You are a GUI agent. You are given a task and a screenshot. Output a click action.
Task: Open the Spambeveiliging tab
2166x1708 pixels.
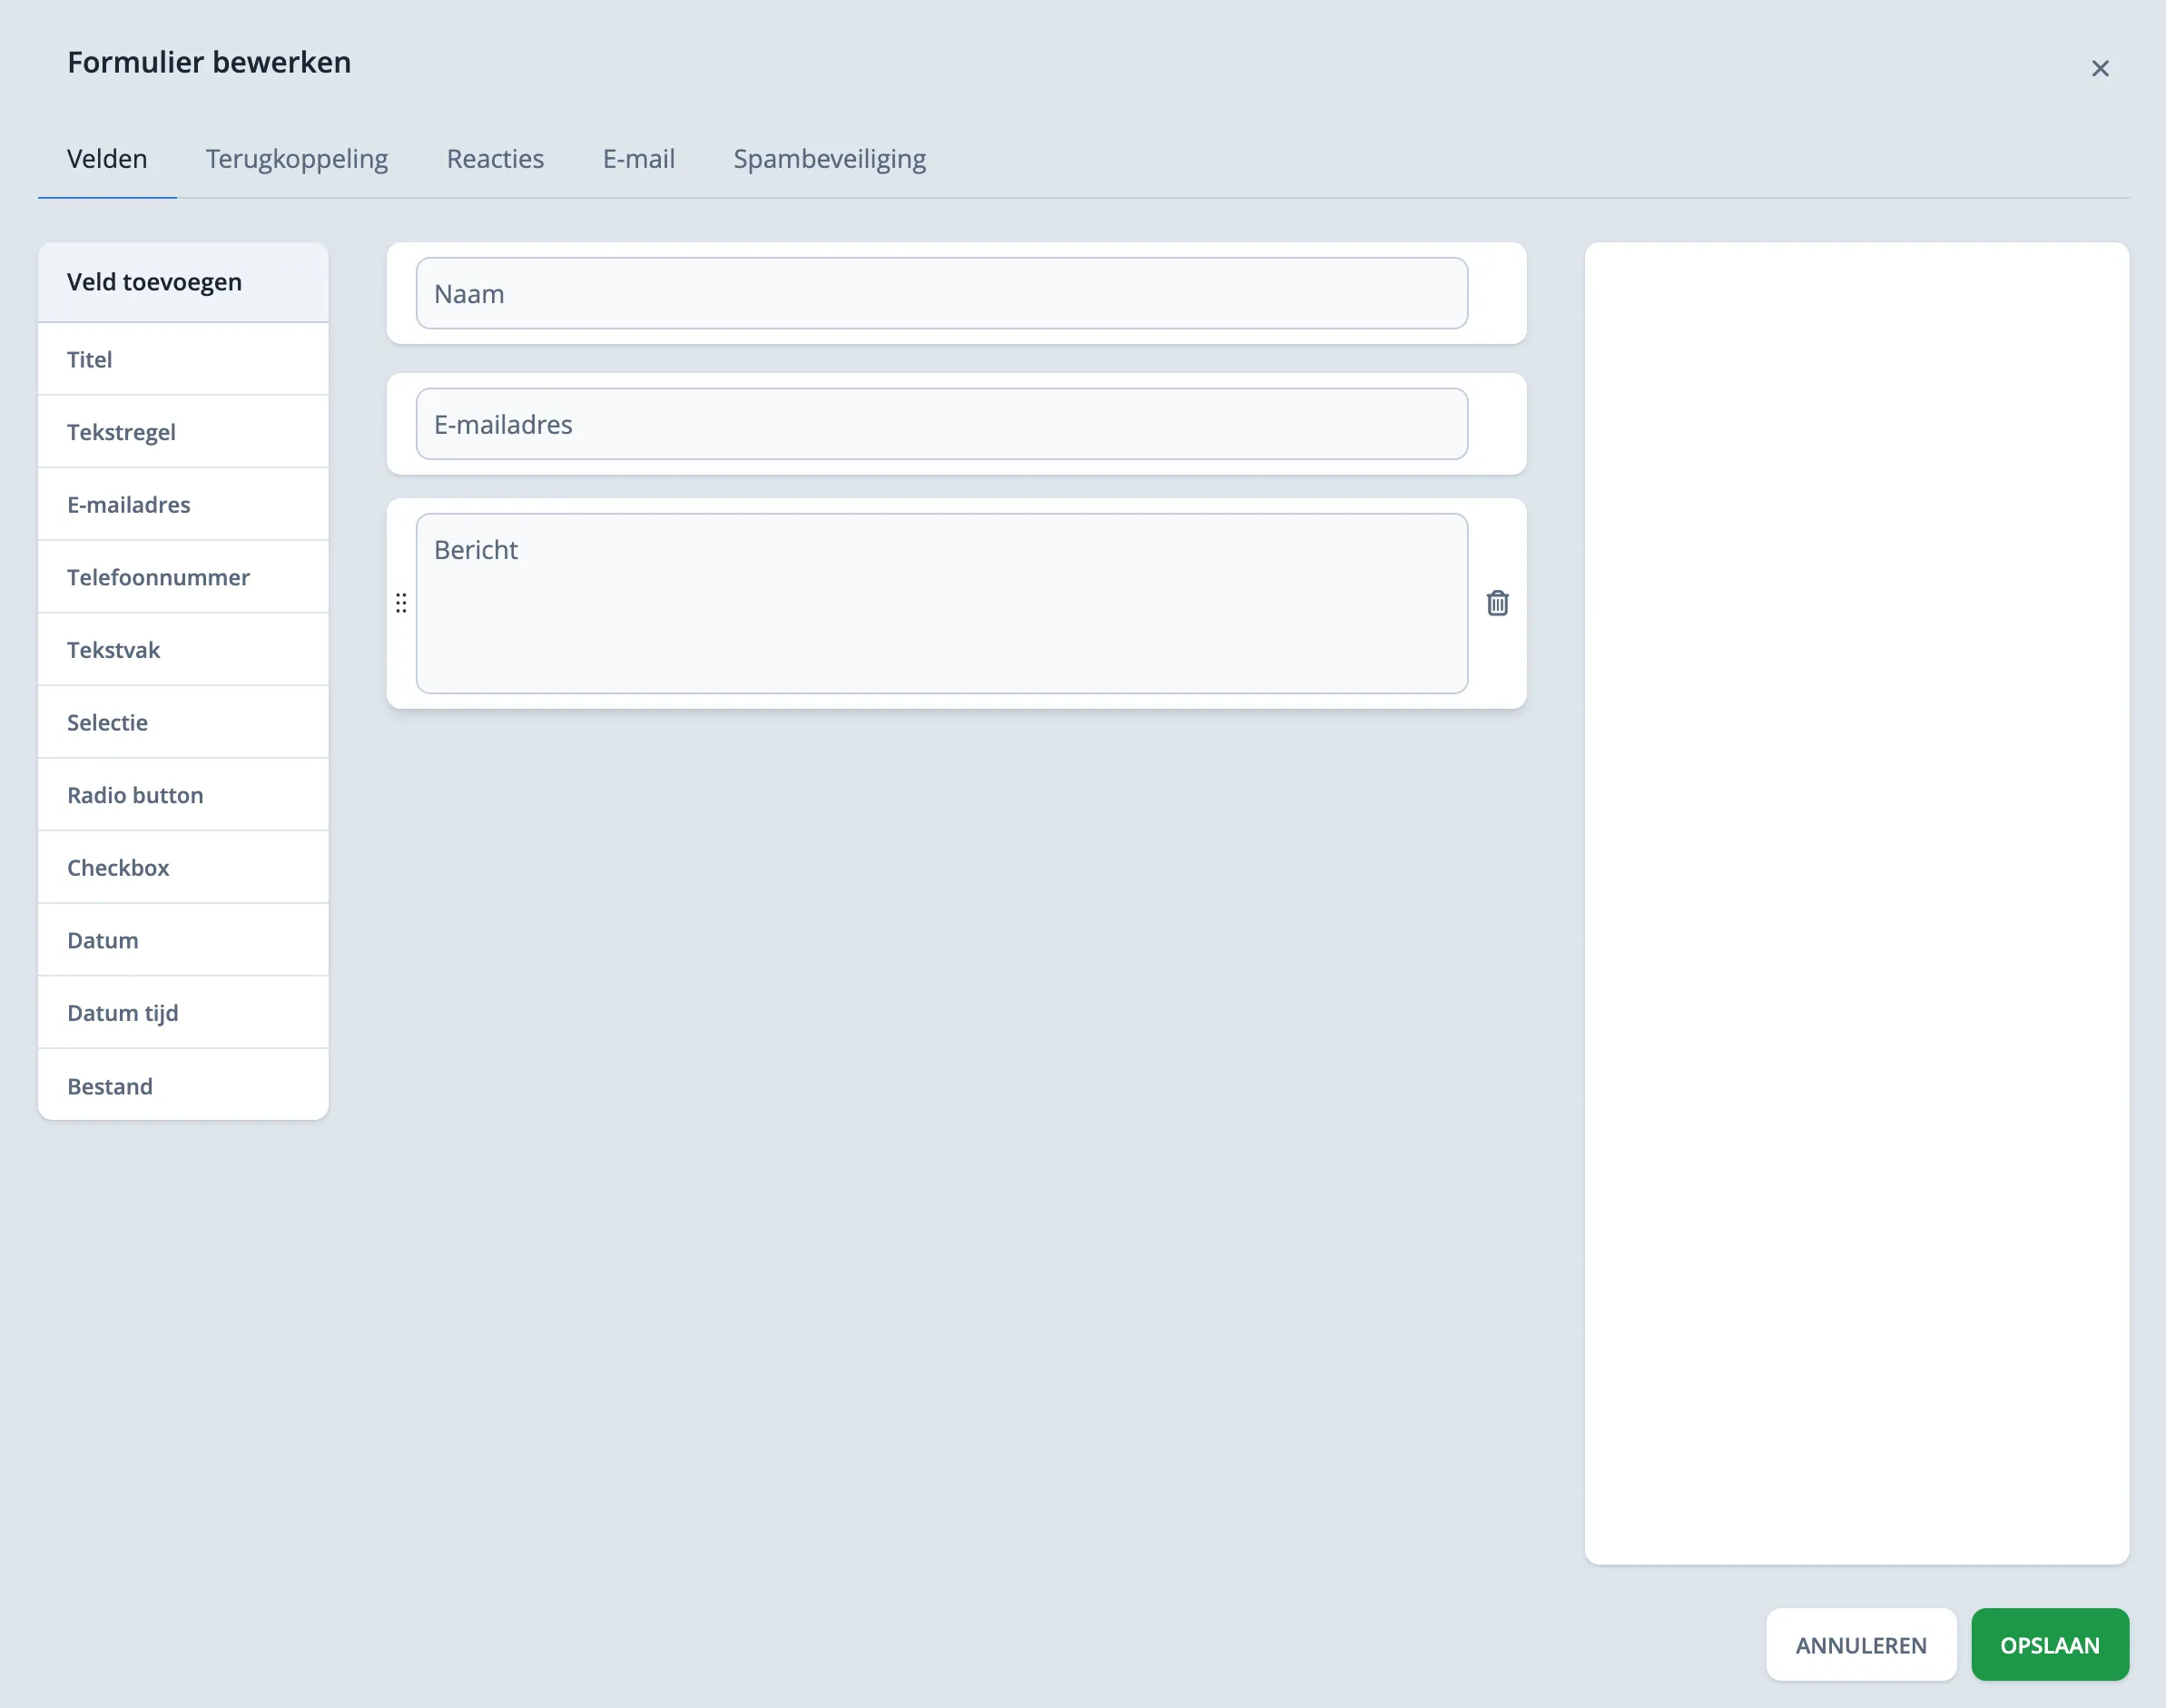tap(829, 159)
